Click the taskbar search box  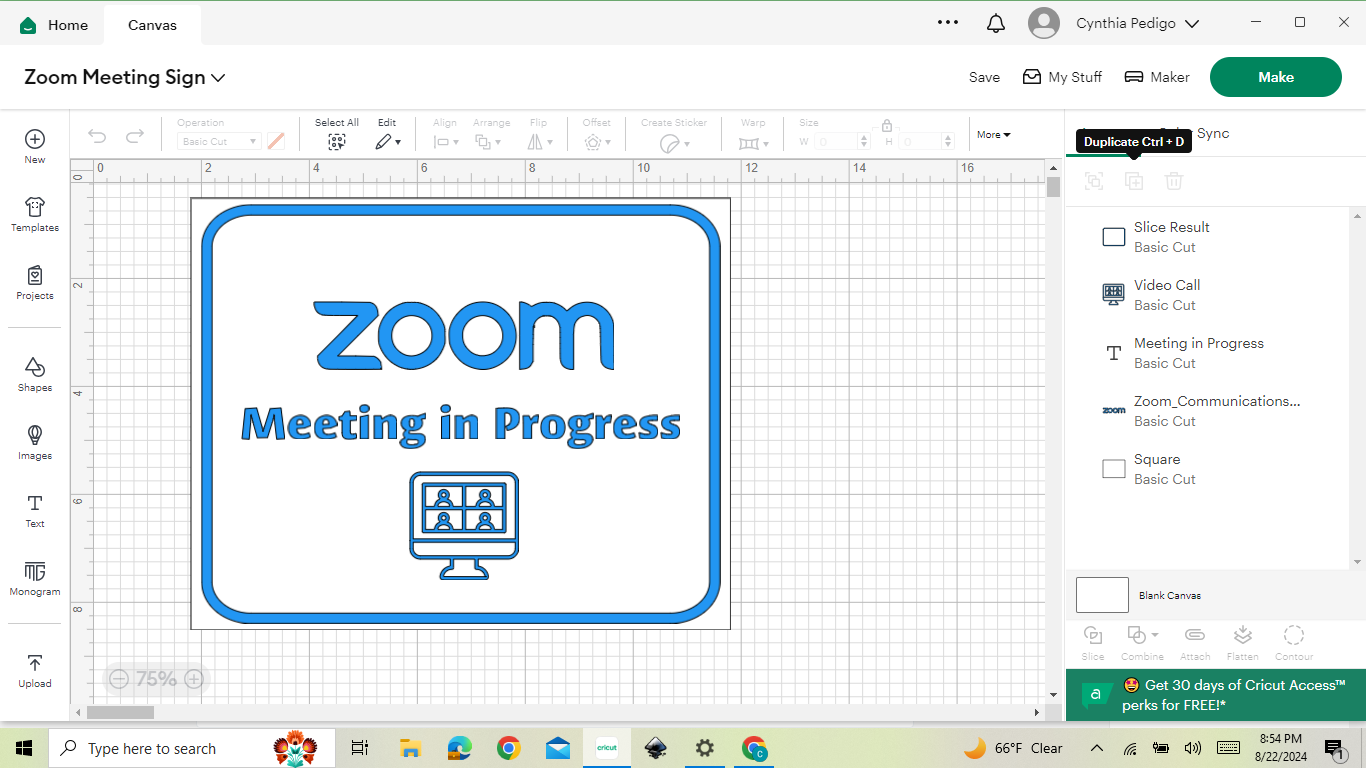[190, 748]
